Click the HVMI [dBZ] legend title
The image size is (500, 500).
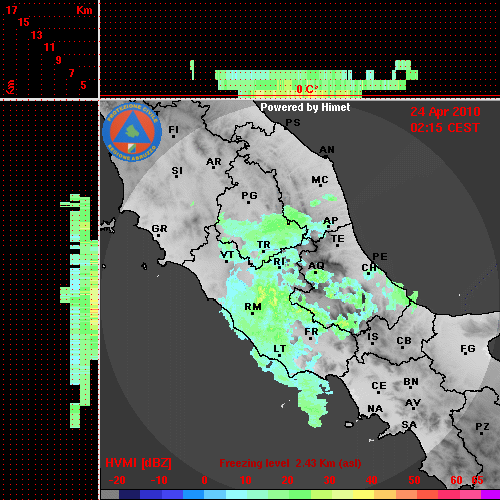point(138,463)
